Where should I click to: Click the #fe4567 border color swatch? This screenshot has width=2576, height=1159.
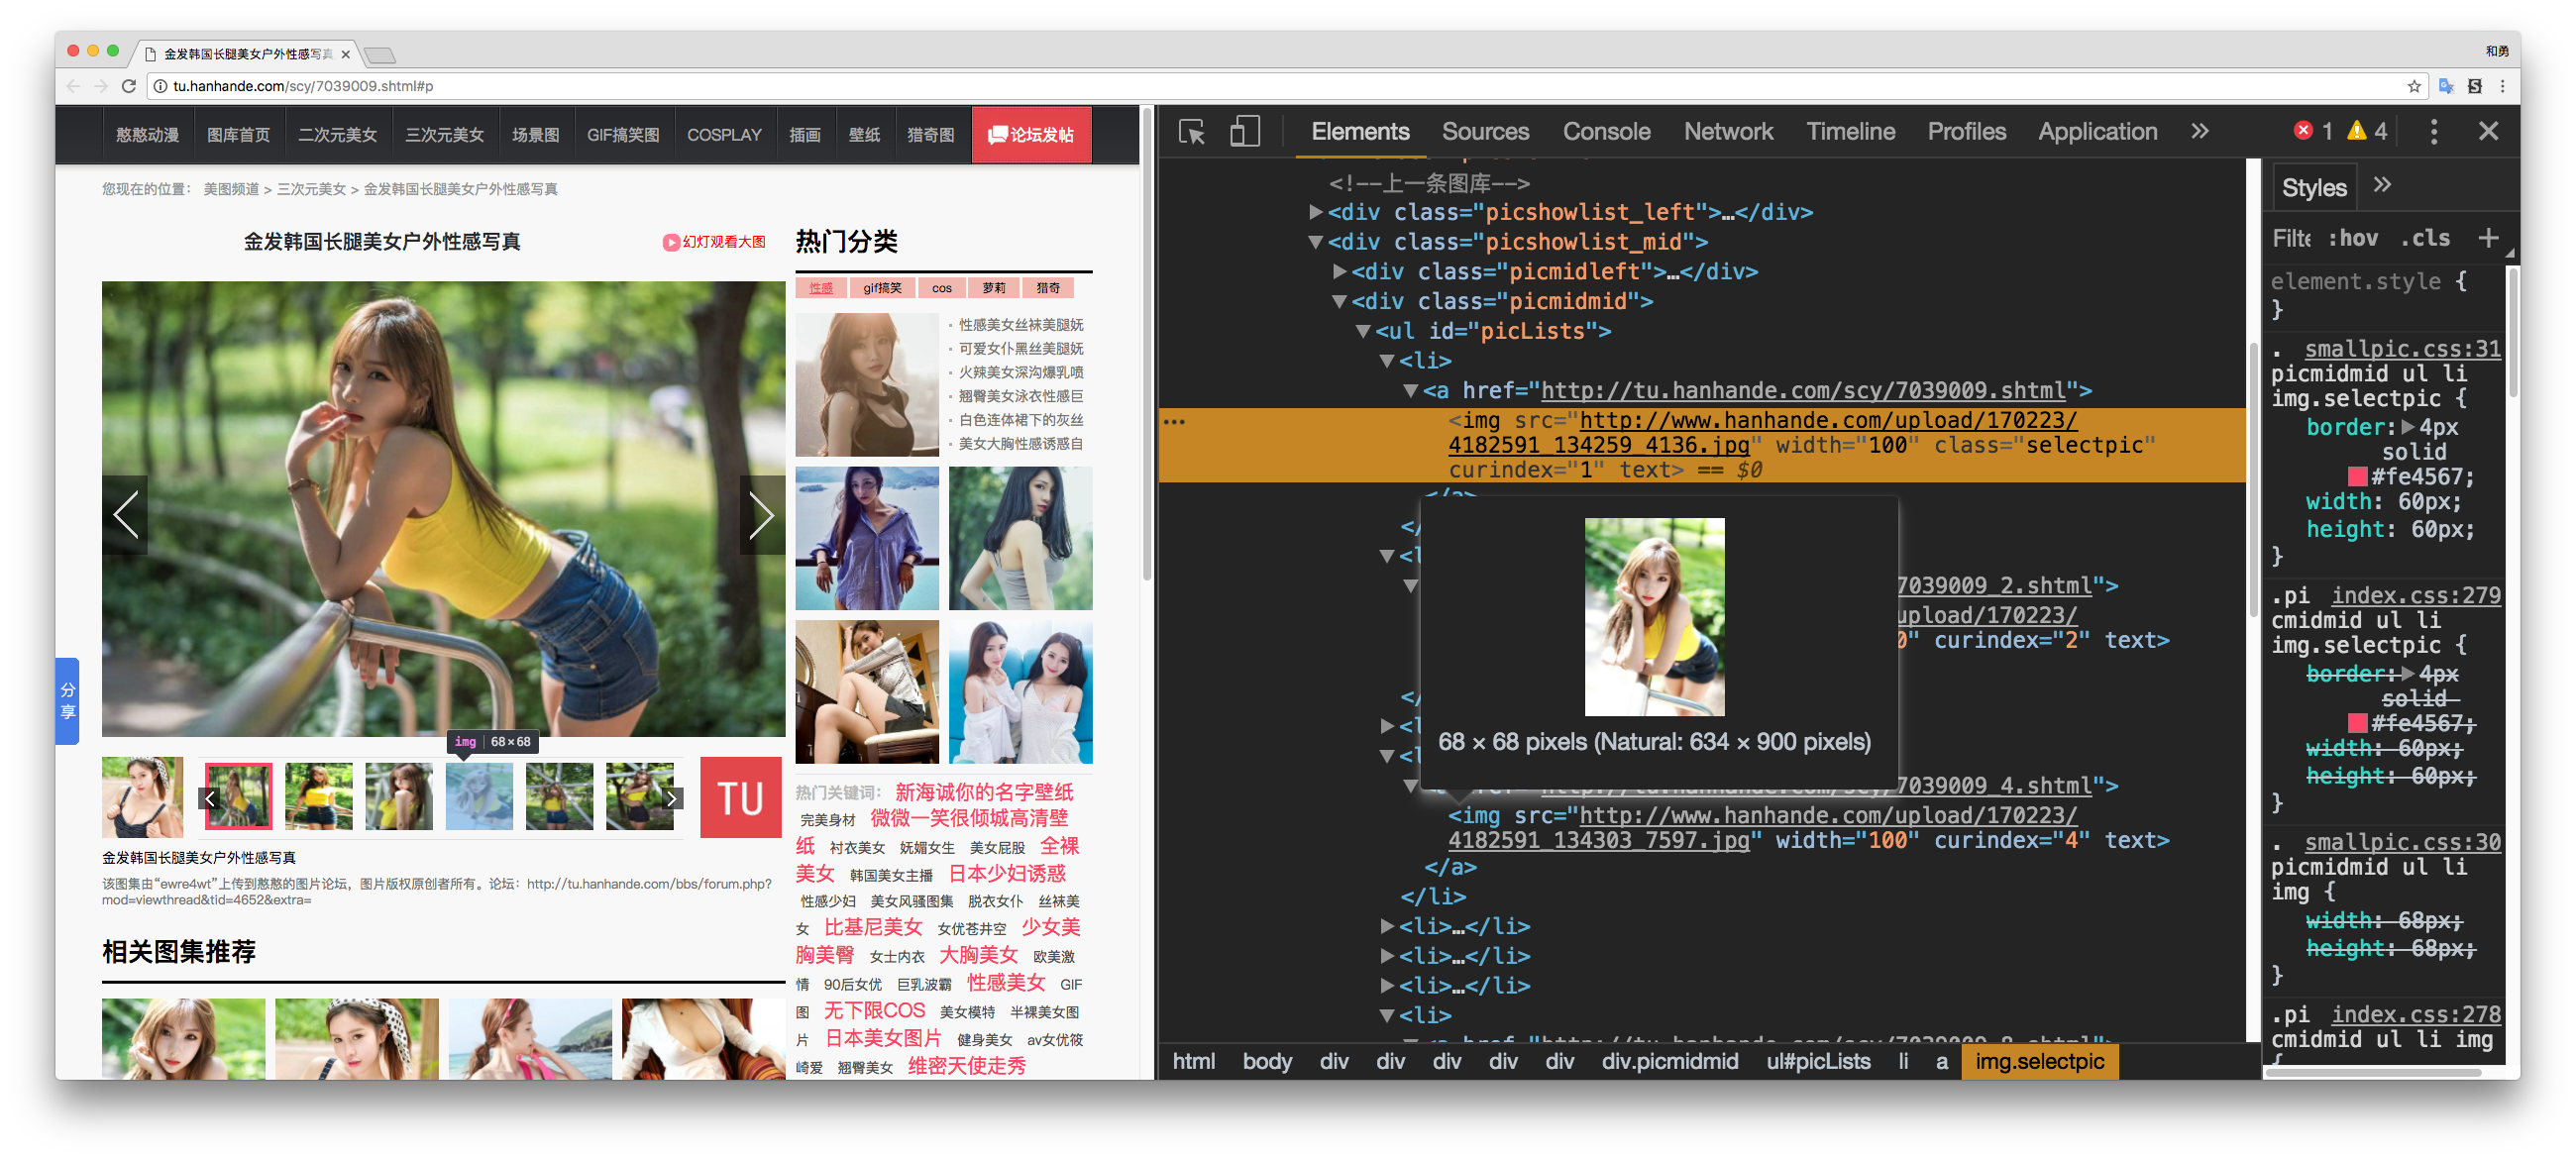coord(2357,477)
